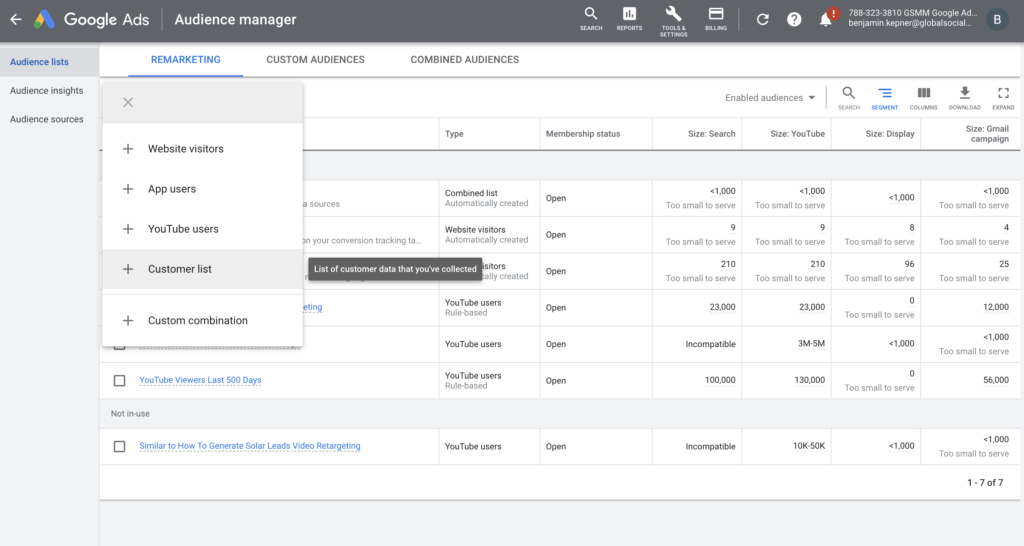The image size is (1024, 546).
Task: Open Audience sources in sidebar
Action: coord(46,120)
